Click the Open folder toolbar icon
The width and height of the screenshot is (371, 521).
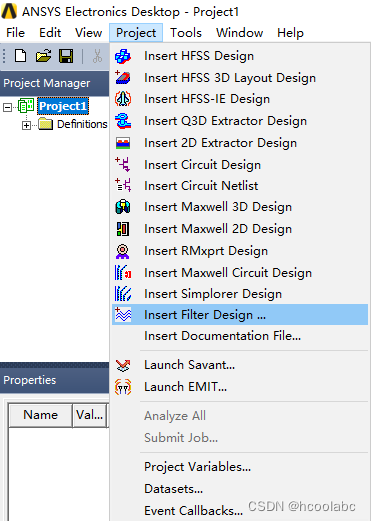pos(43,56)
